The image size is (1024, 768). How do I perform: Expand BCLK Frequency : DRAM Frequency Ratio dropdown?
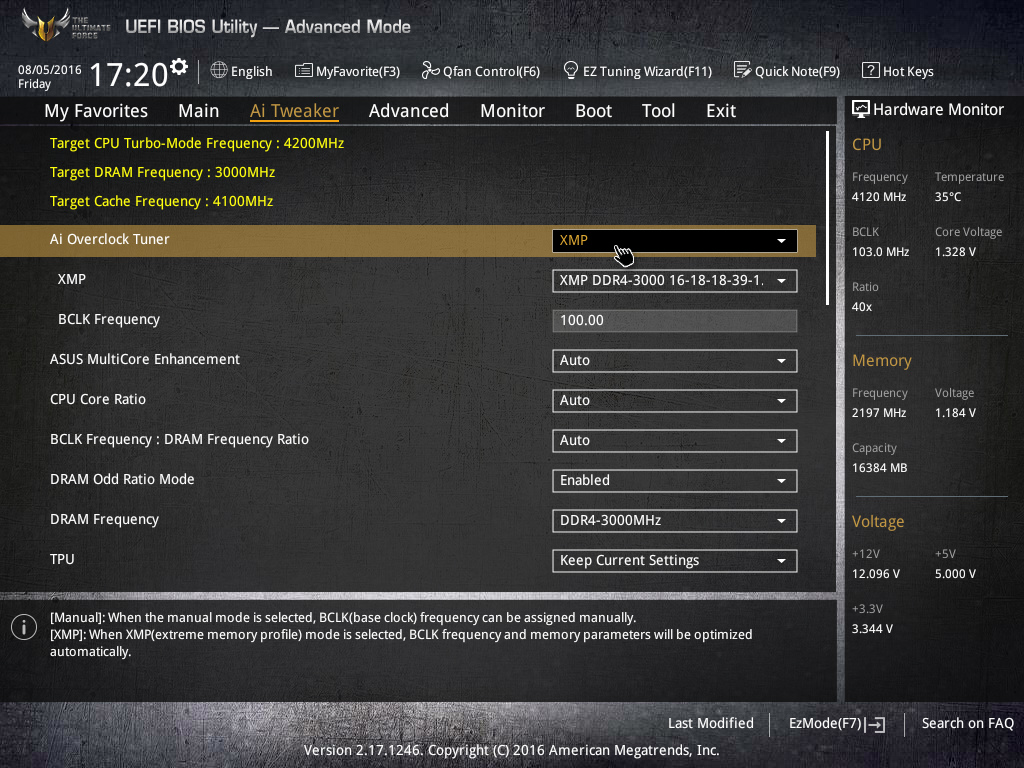click(x=675, y=441)
